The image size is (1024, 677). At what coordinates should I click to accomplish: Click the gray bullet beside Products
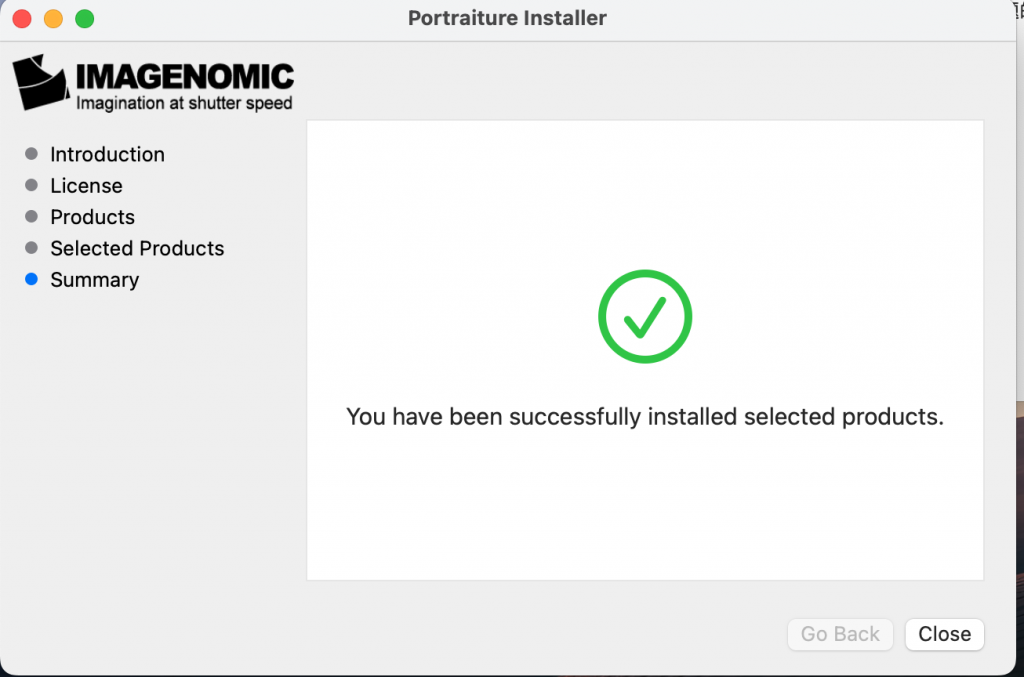[x=33, y=217]
